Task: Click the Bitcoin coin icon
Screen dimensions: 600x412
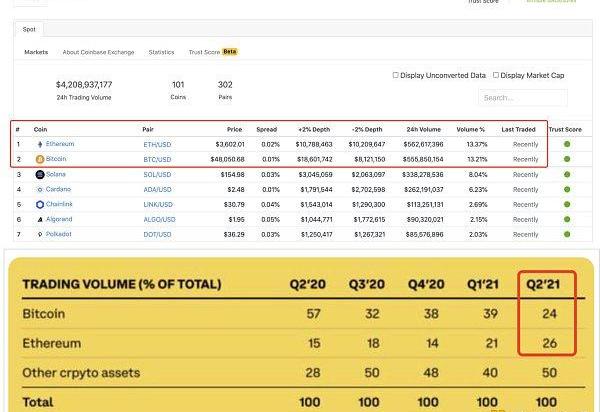Action: [40, 159]
